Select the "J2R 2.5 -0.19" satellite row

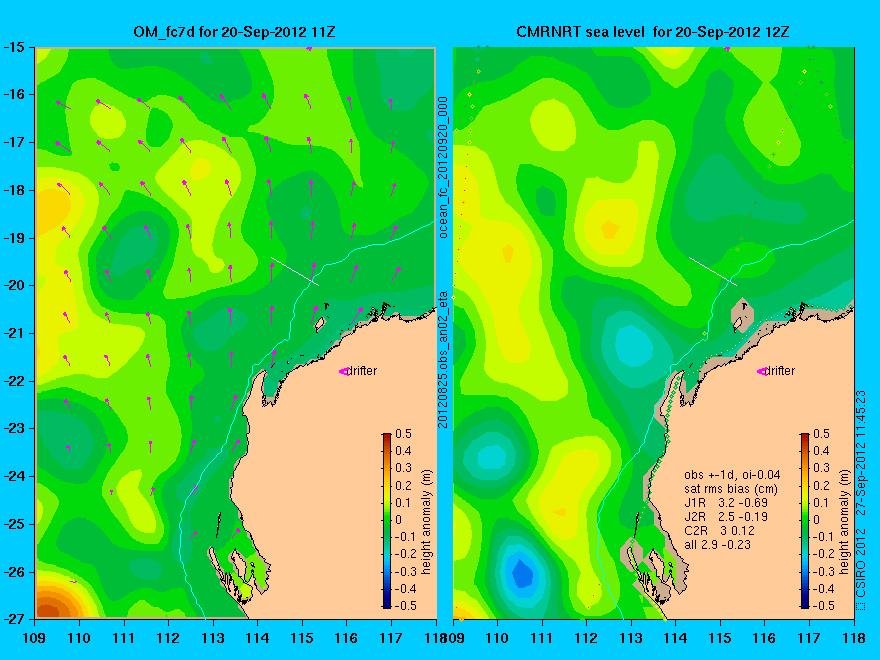tap(726, 517)
